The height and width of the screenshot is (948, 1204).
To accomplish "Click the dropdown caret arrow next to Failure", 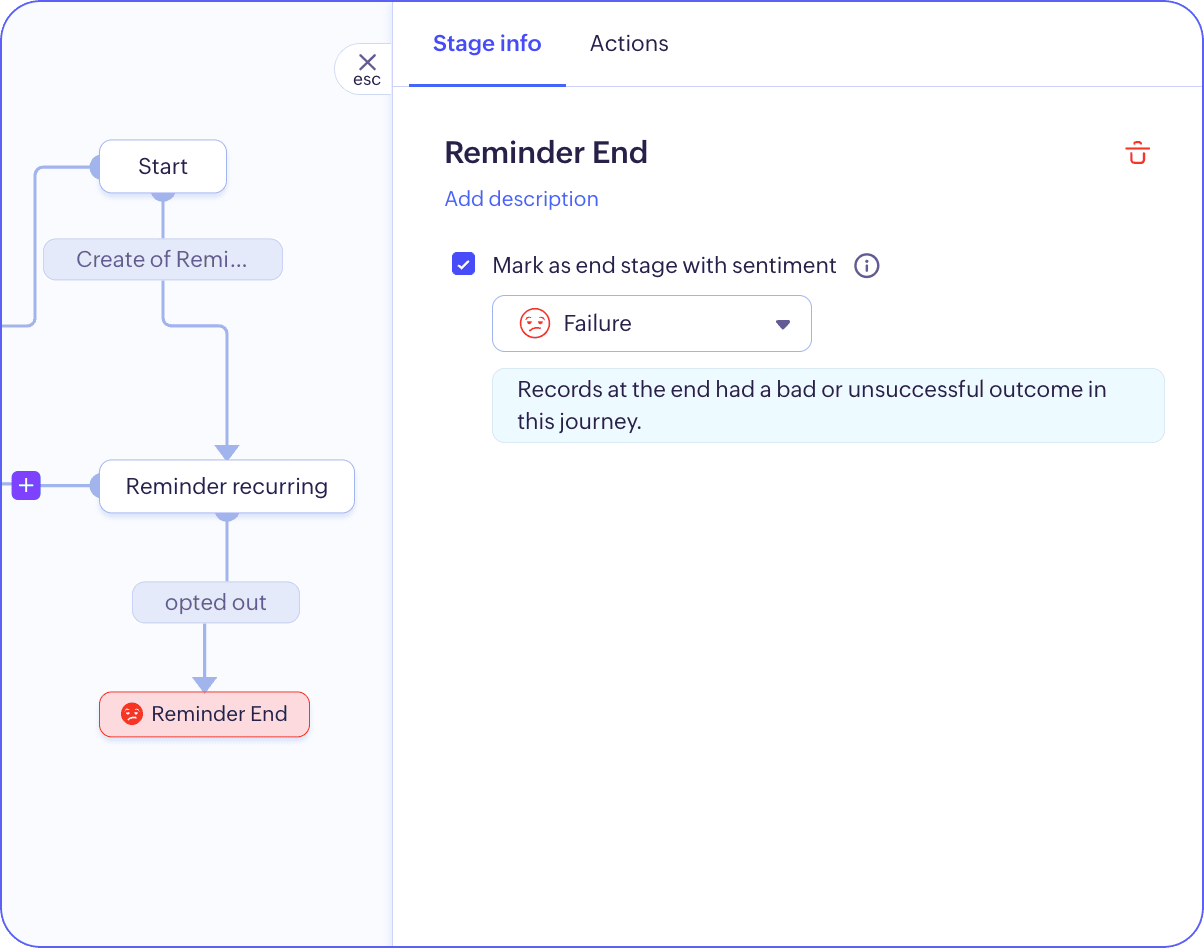I will point(783,324).
